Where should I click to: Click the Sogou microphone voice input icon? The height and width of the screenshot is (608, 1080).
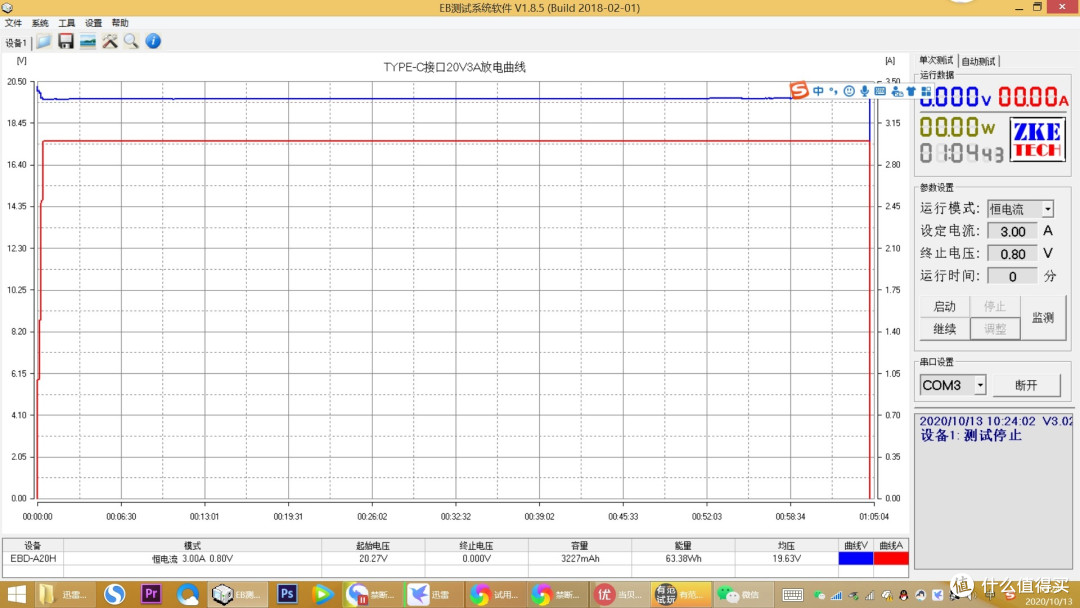(x=864, y=91)
